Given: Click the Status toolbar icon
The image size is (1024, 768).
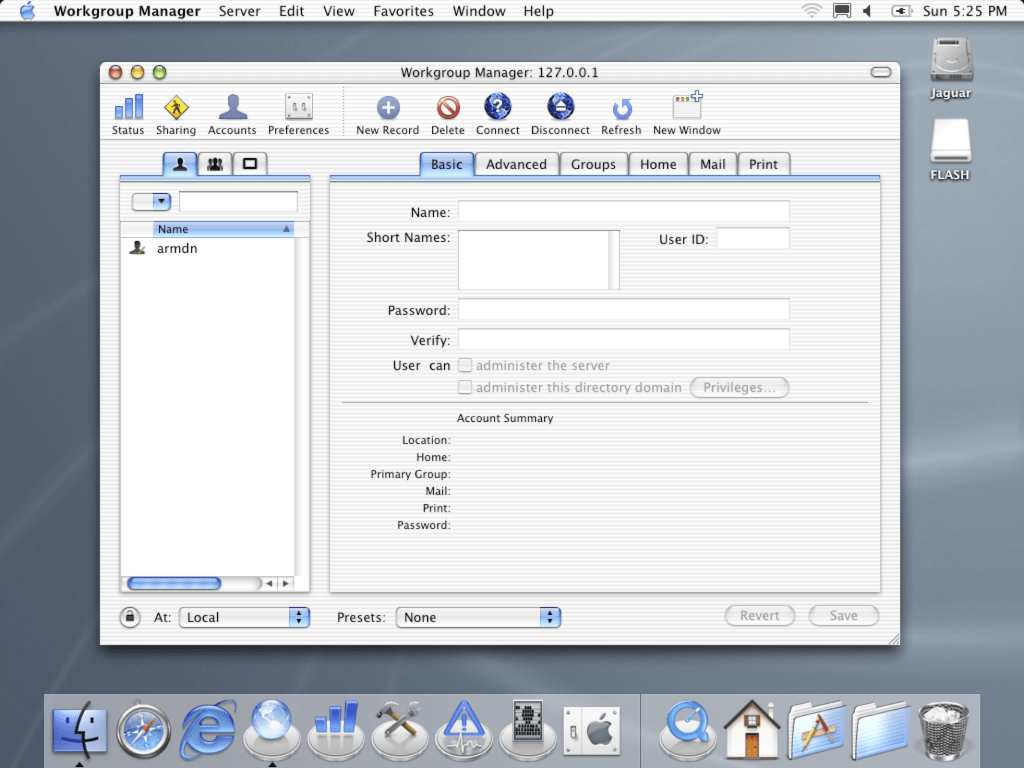Looking at the screenshot, I should point(128,108).
